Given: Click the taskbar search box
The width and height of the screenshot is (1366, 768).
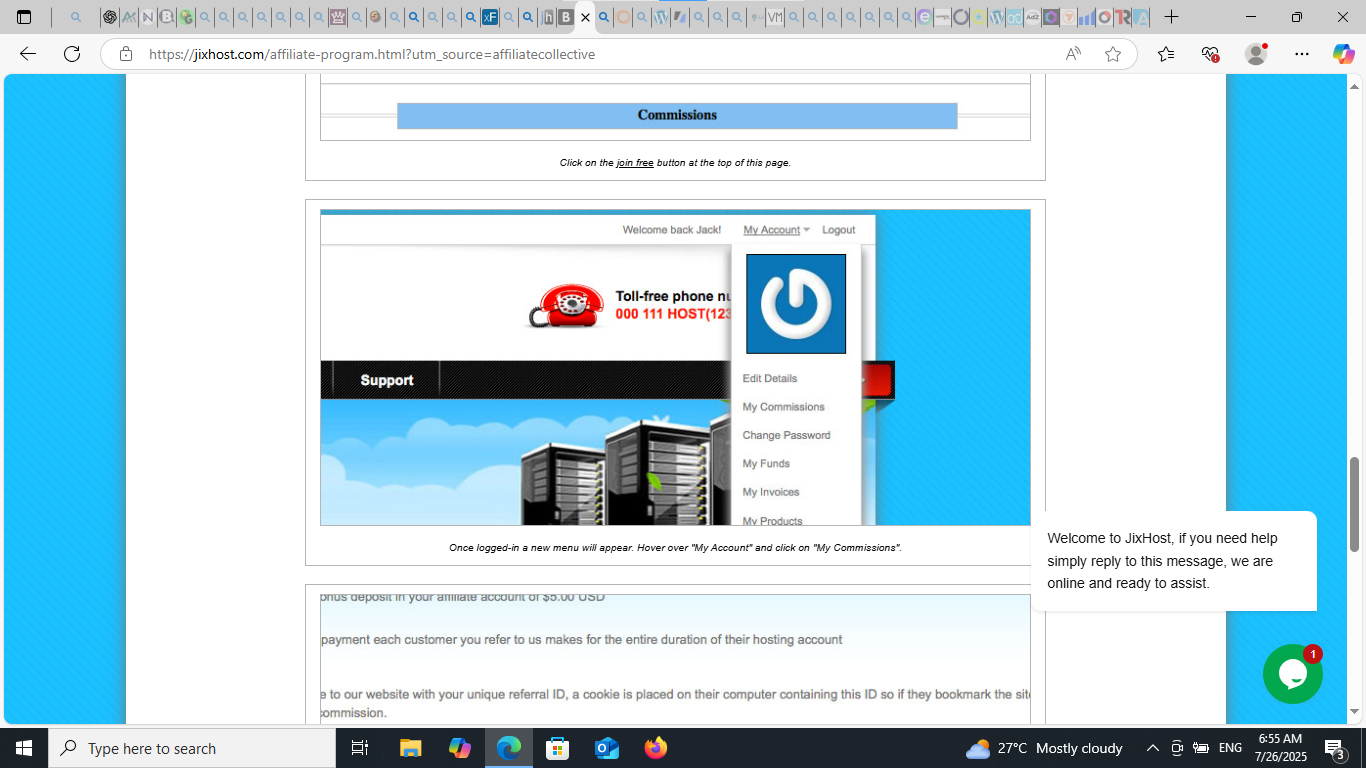Looking at the screenshot, I should [192, 748].
